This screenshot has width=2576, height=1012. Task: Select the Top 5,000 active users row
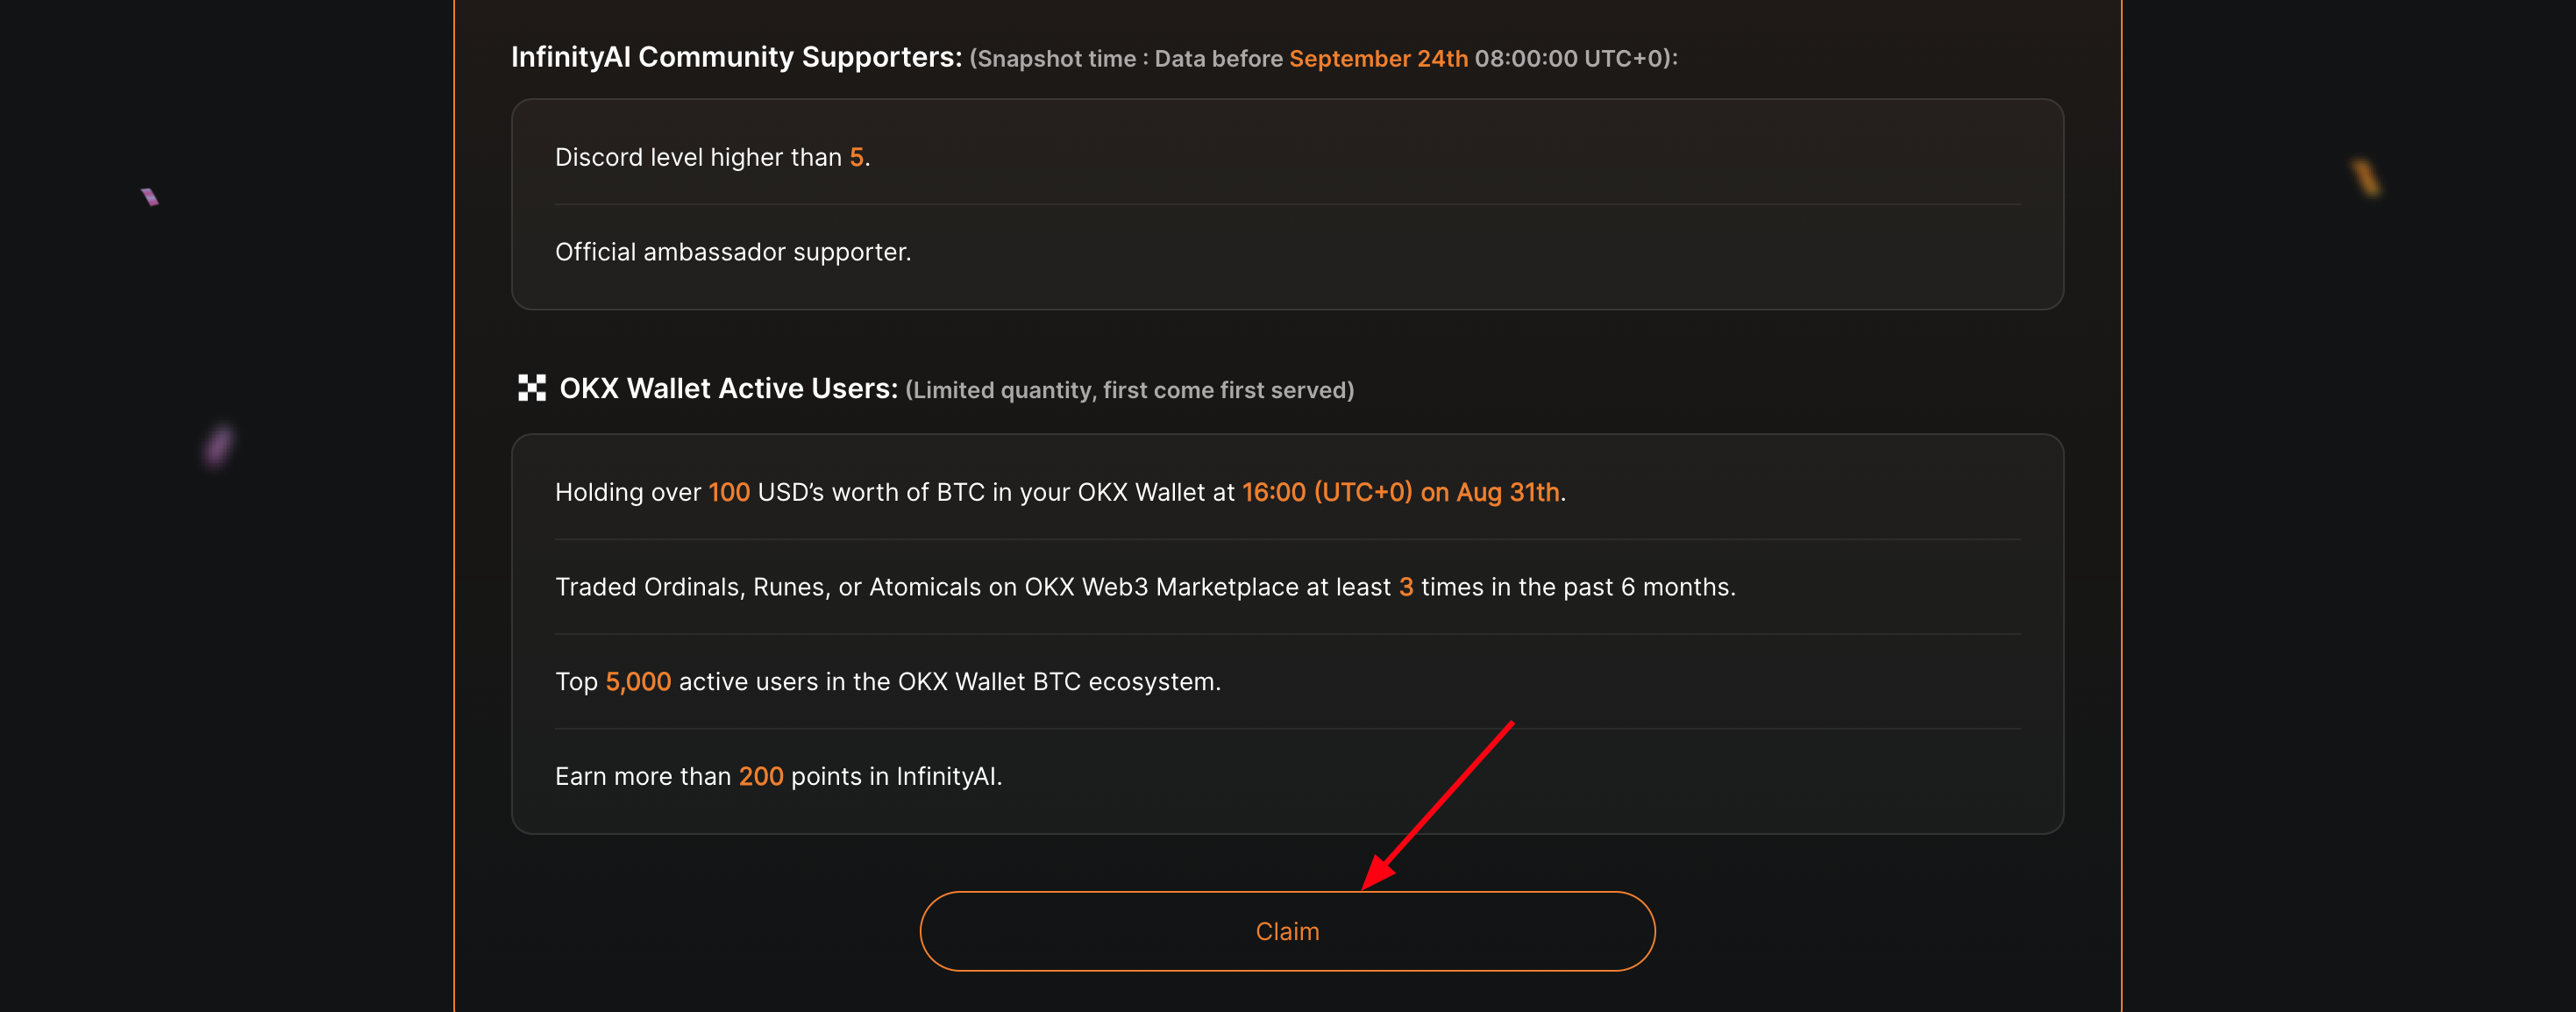tap(1287, 682)
